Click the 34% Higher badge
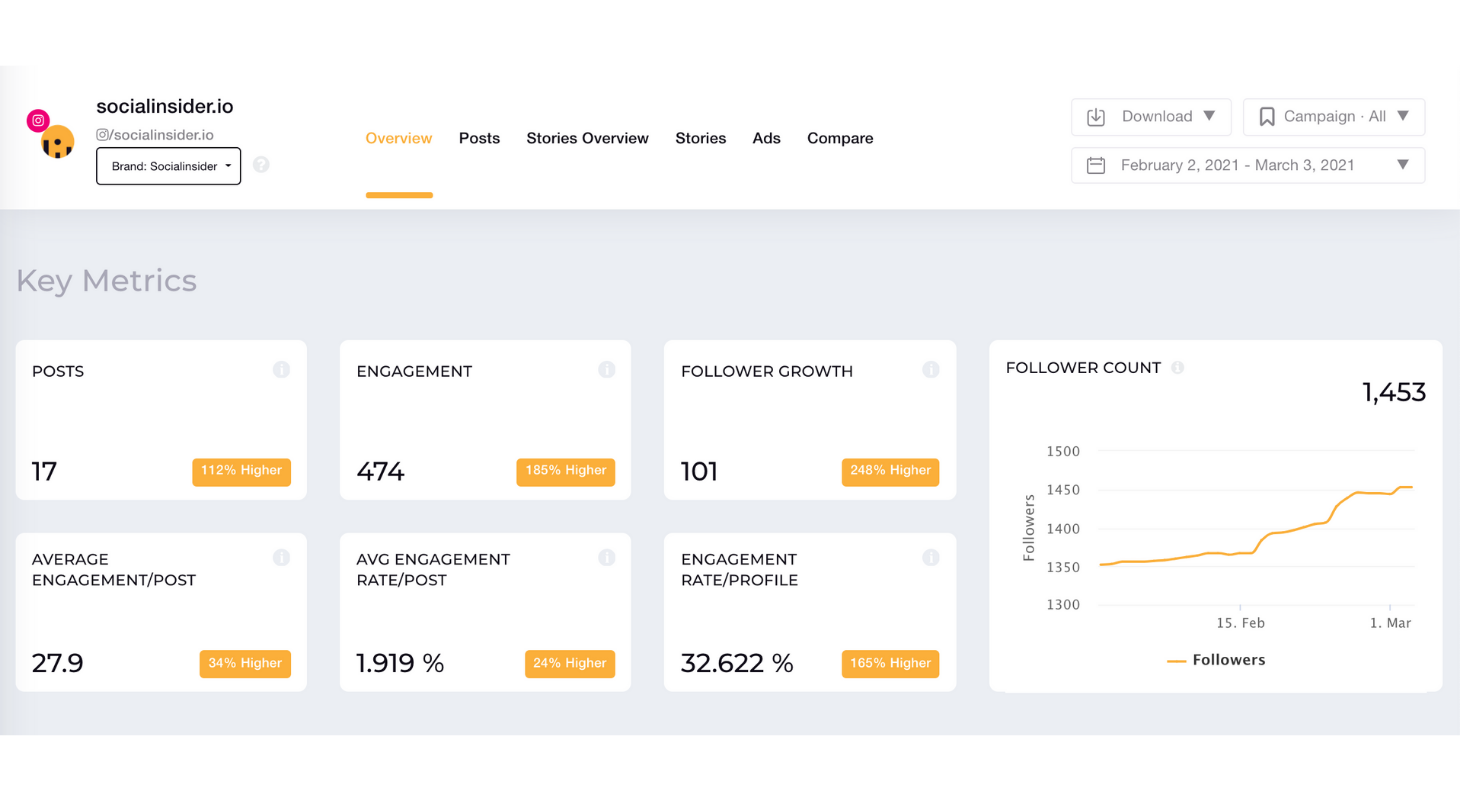The width and height of the screenshot is (1460, 800). click(x=246, y=663)
